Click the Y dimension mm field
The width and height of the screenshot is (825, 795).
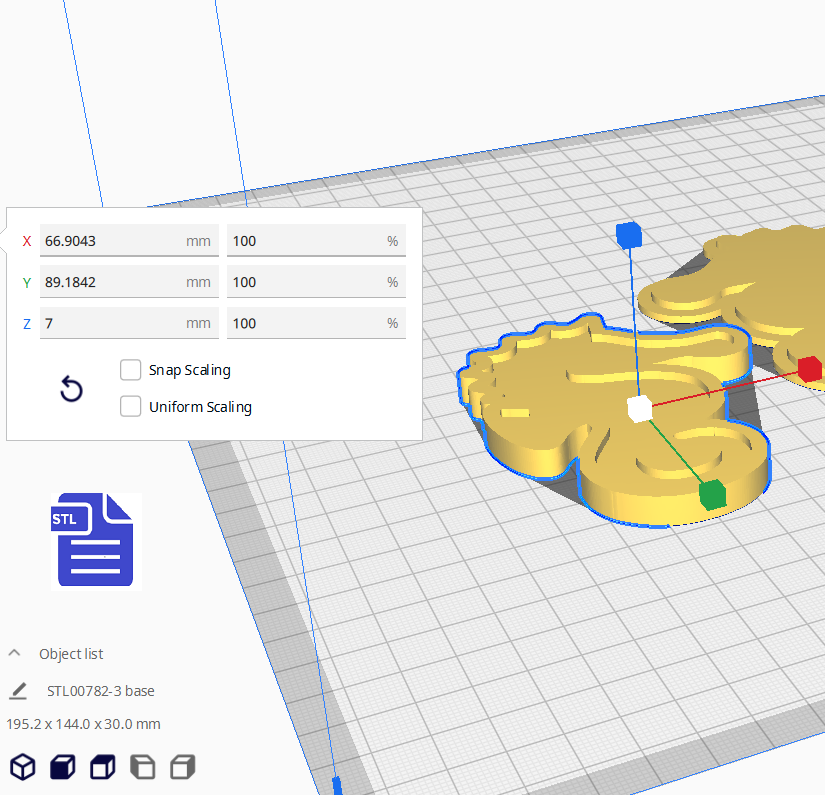112,282
